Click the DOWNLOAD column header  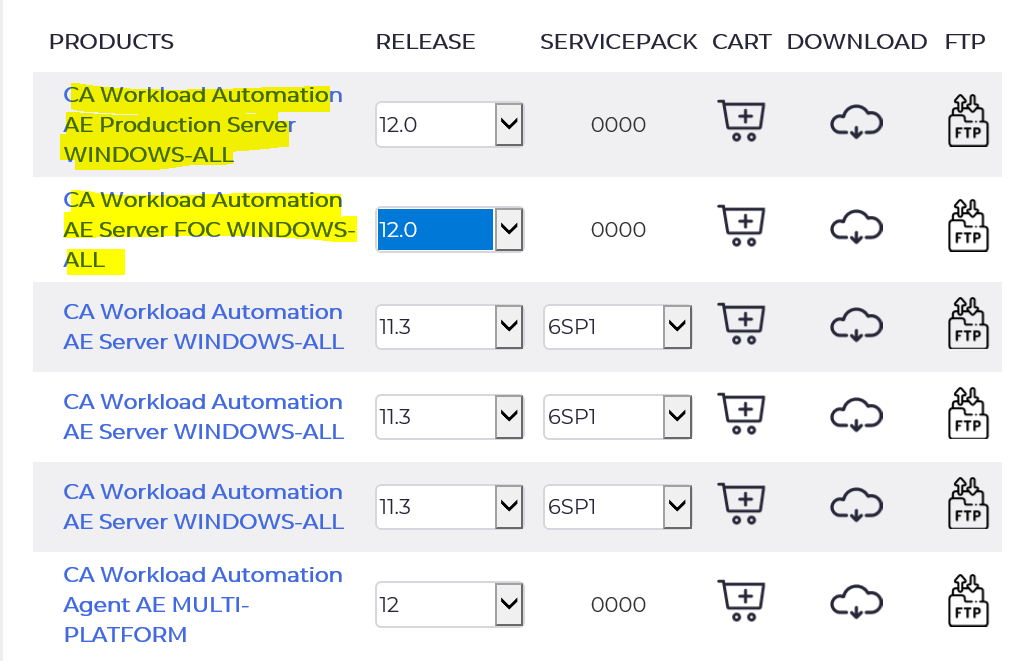(856, 42)
